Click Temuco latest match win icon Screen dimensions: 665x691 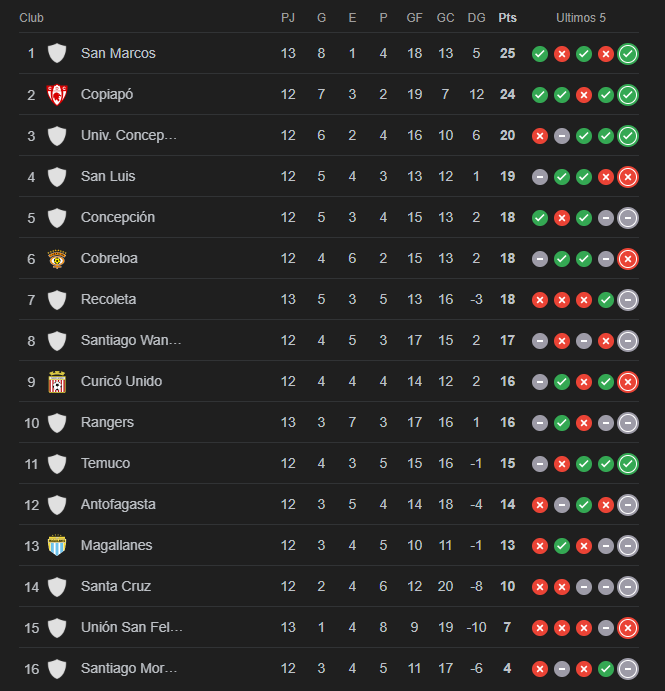coord(628,464)
